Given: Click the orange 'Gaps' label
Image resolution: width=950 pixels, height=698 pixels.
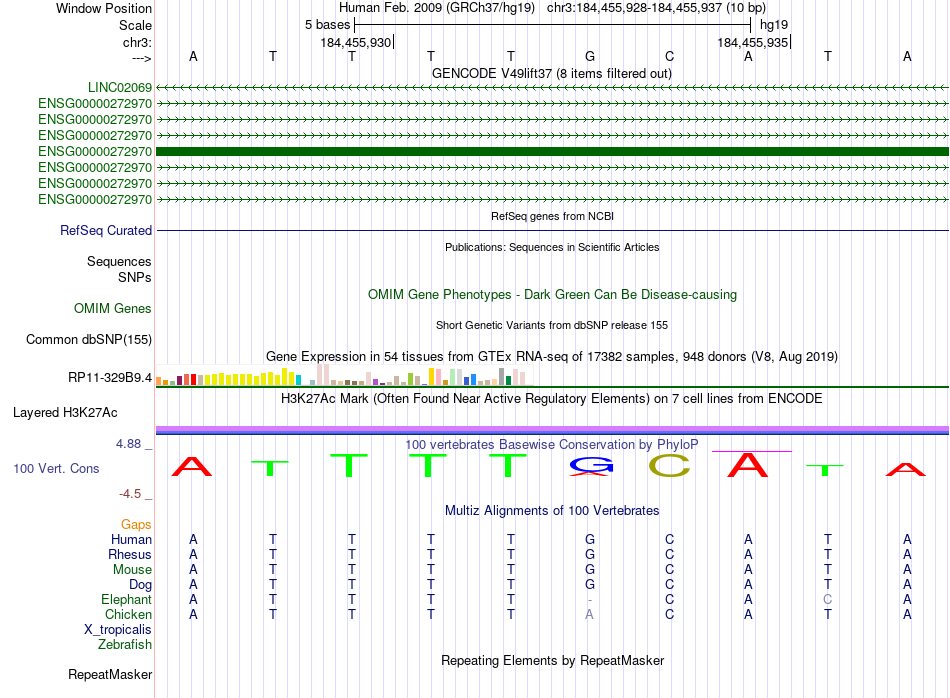Looking at the screenshot, I should point(136,525).
